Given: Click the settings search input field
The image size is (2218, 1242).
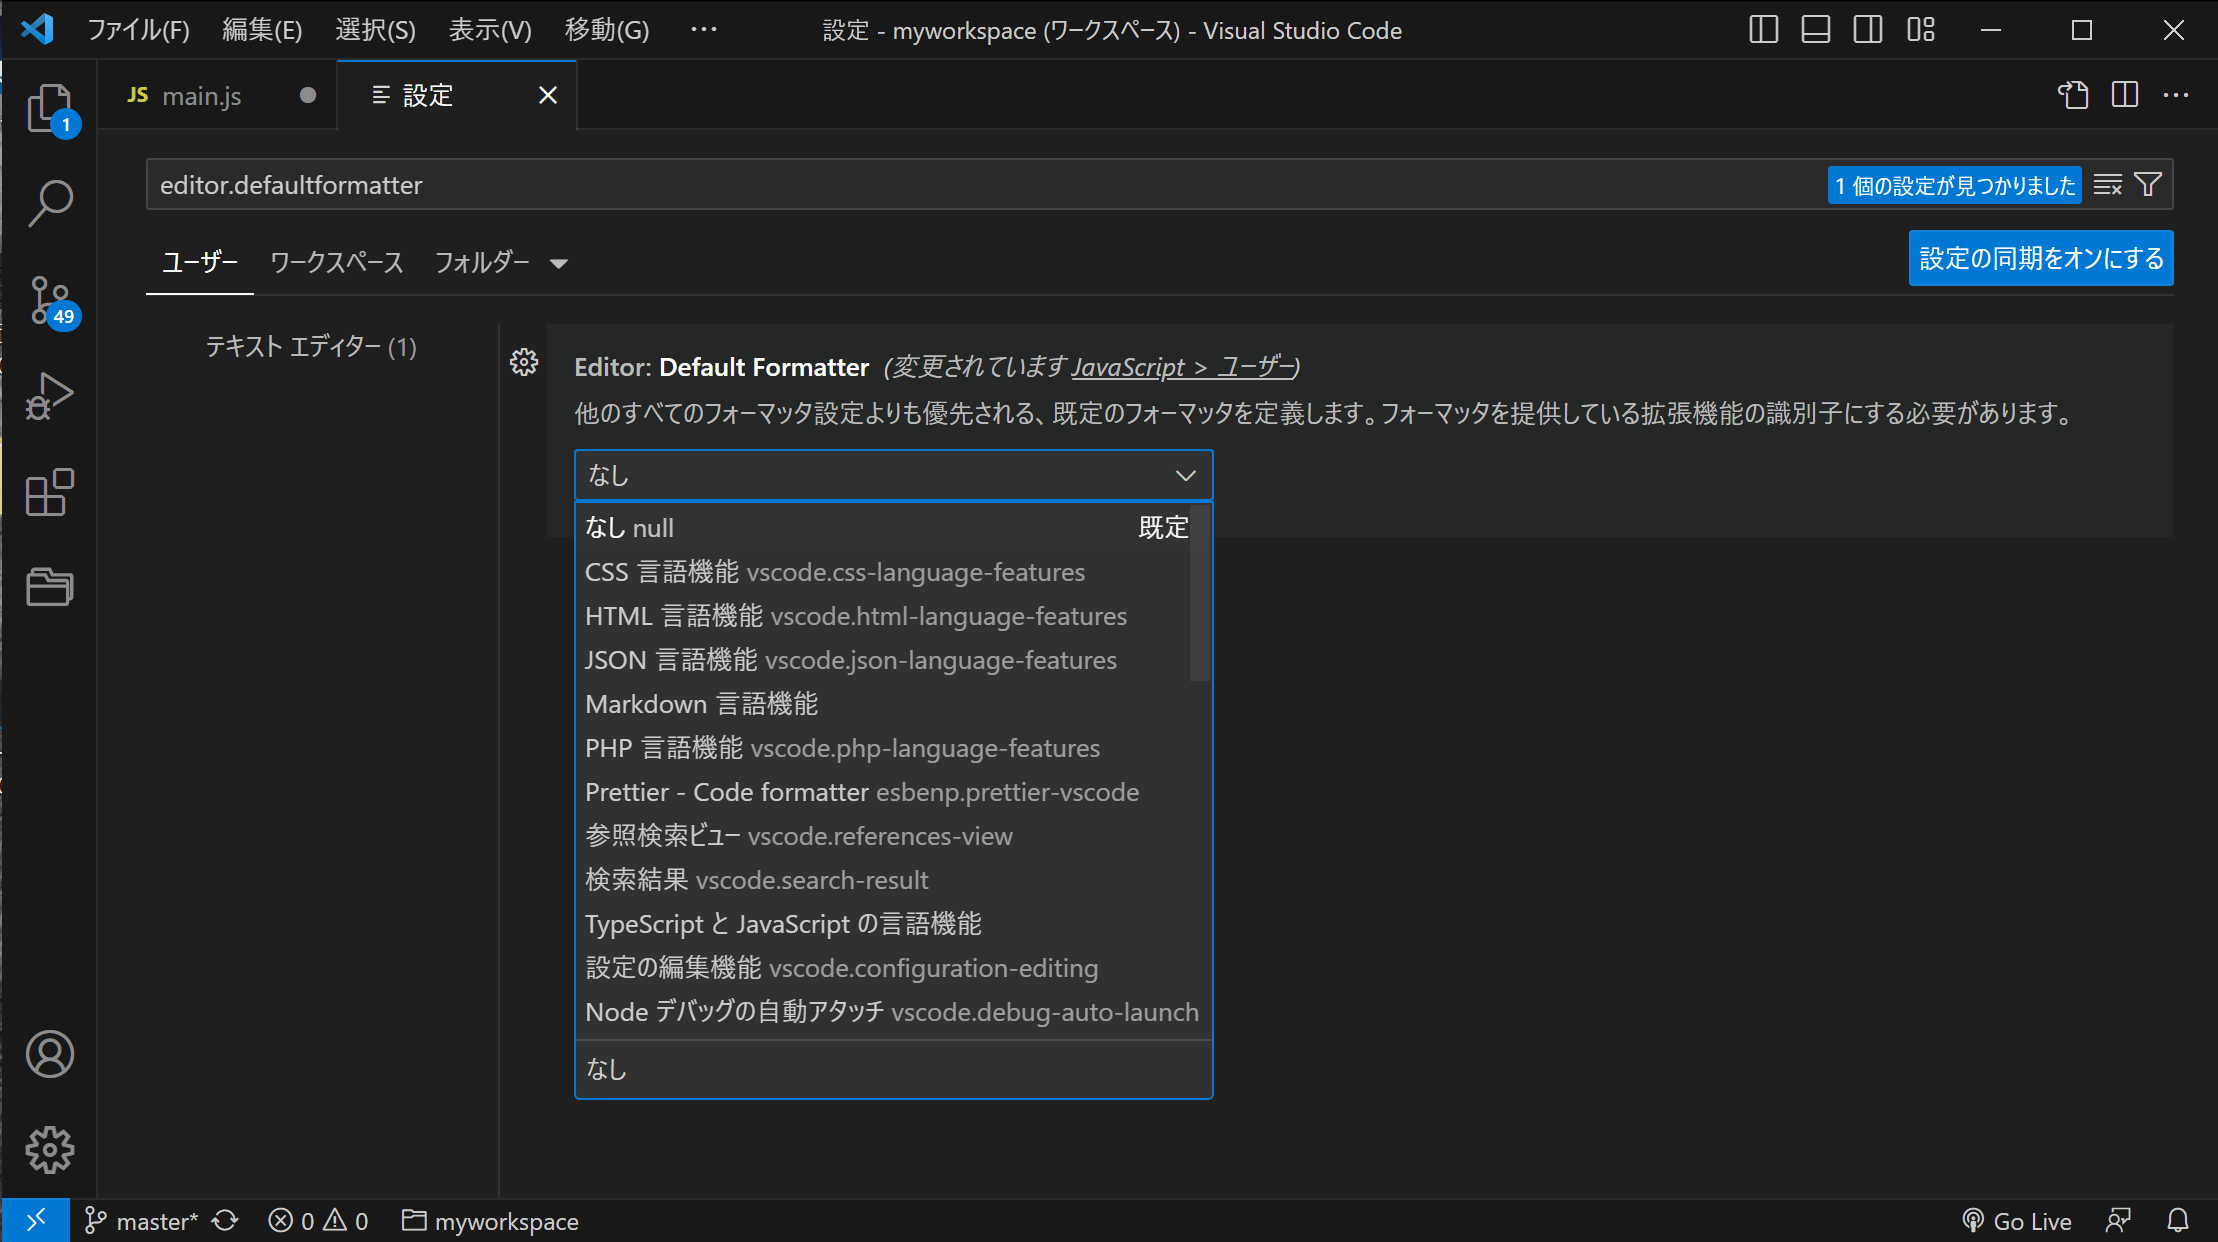Looking at the screenshot, I should coord(985,185).
